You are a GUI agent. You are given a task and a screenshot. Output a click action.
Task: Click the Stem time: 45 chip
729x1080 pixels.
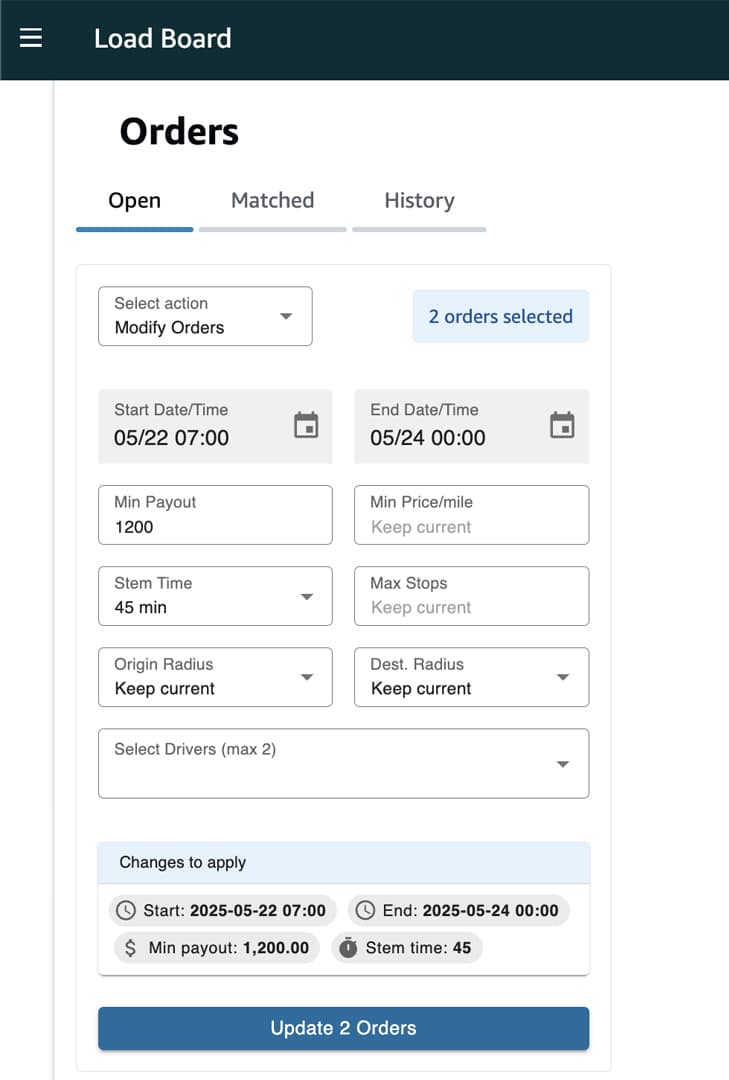tap(407, 948)
